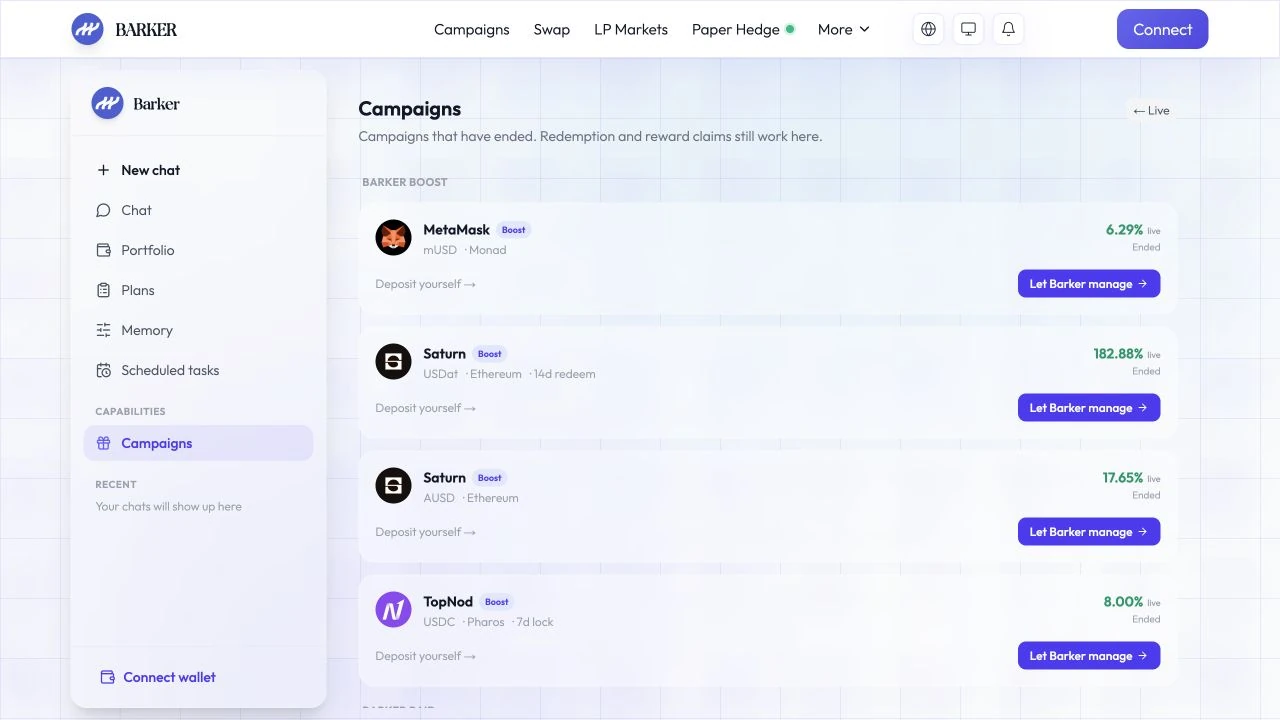The width and height of the screenshot is (1280, 720).
Task: Let Barker manage the Saturn USDat campaign
Action: [x=1089, y=408]
